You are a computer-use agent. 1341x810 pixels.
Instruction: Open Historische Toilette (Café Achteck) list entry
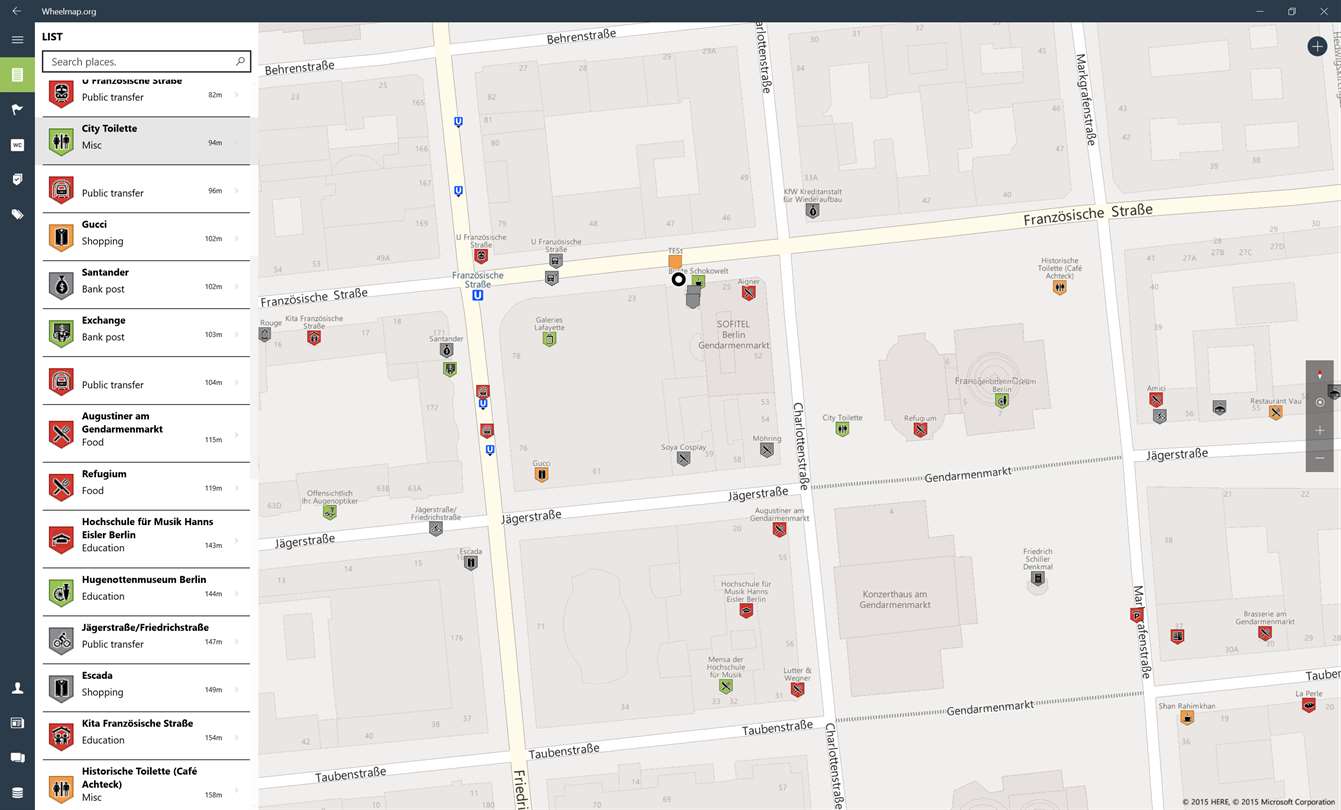tap(146, 784)
